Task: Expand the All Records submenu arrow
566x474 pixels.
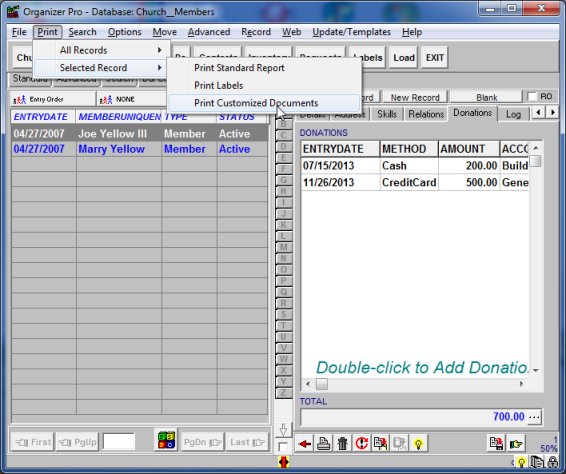Action: 159,50
